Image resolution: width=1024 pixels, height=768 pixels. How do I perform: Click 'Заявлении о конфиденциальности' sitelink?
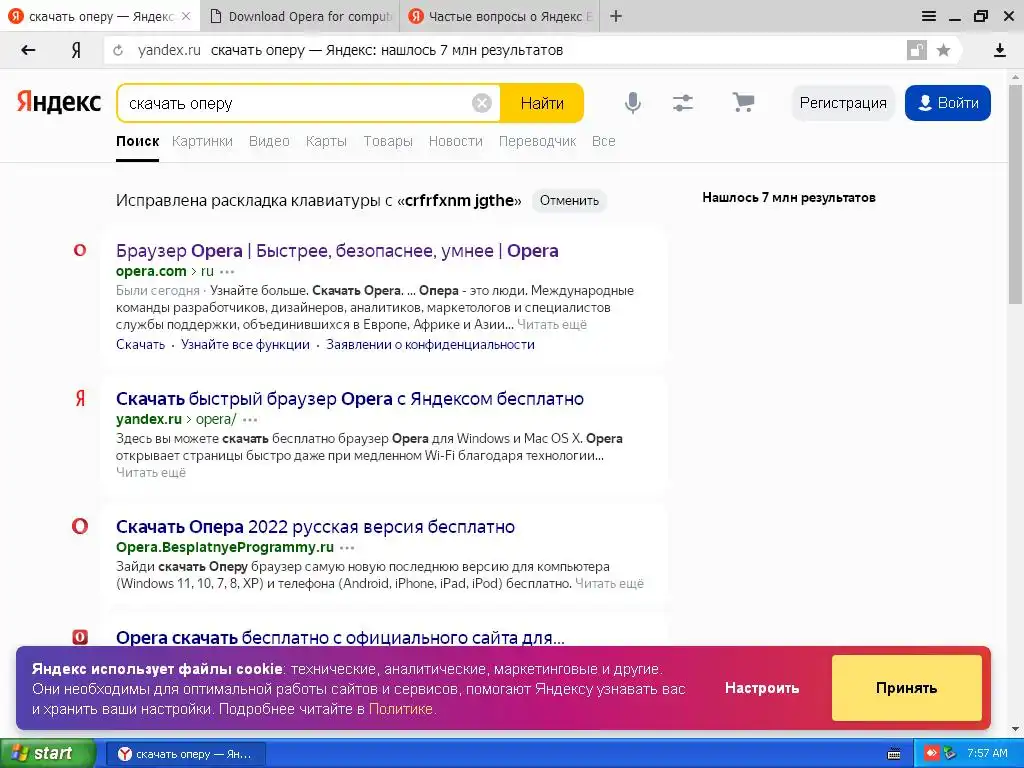[x=430, y=344]
